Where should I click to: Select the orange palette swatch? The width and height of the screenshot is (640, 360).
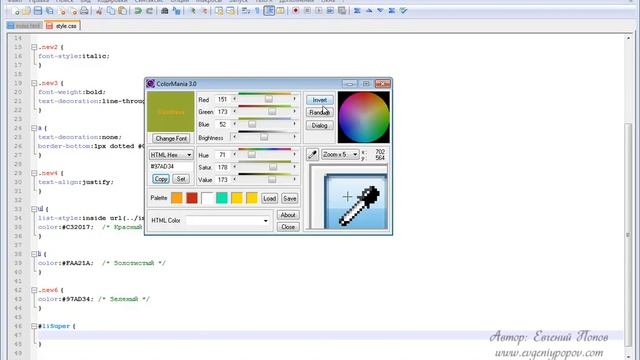(177, 198)
